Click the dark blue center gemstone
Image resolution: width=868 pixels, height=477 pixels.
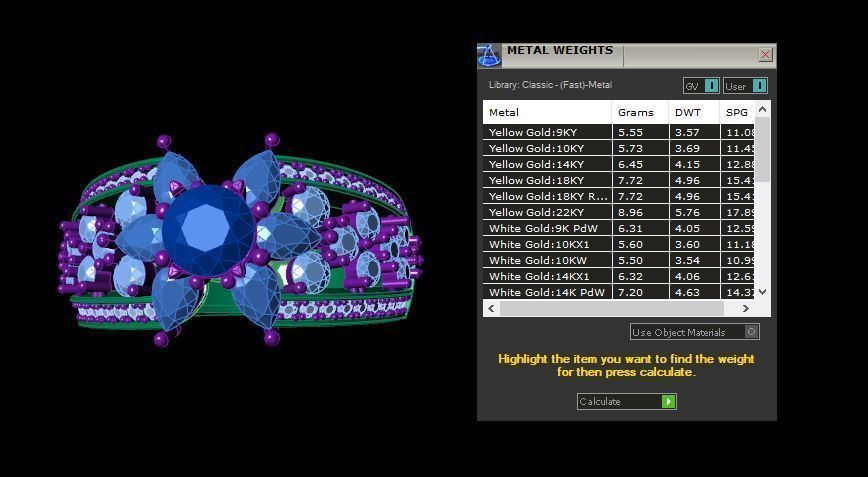pos(208,231)
